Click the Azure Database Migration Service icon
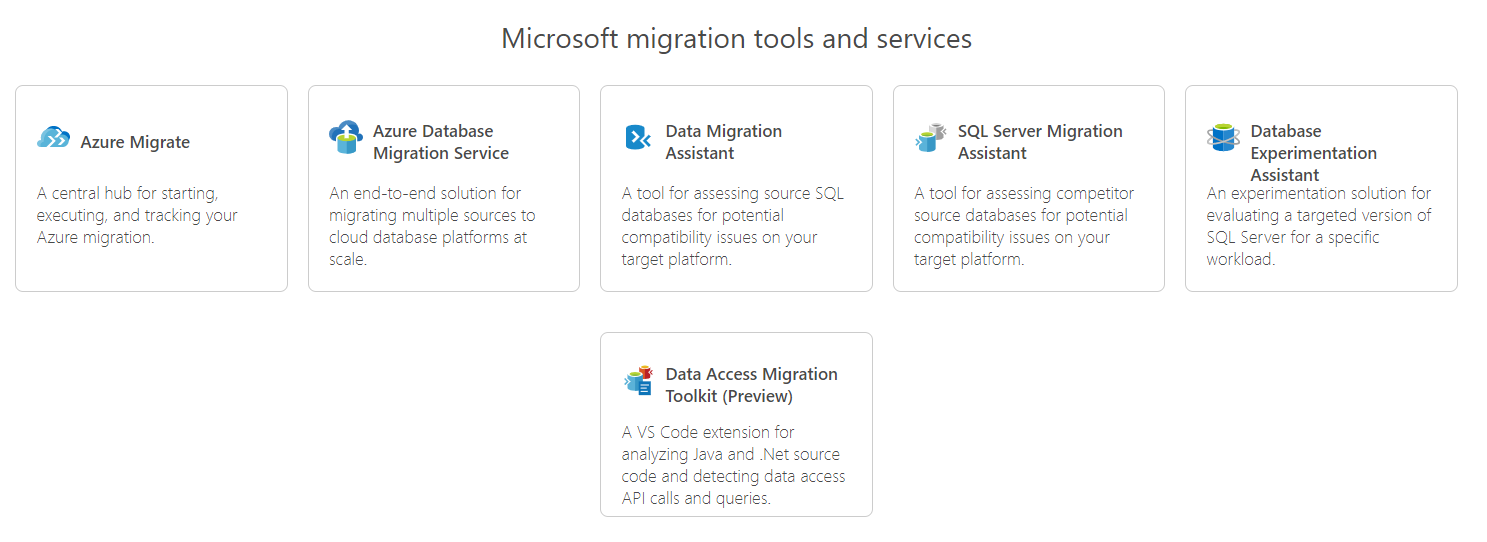Image resolution: width=1487 pixels, height=542 pixels. tap(346, 138)
